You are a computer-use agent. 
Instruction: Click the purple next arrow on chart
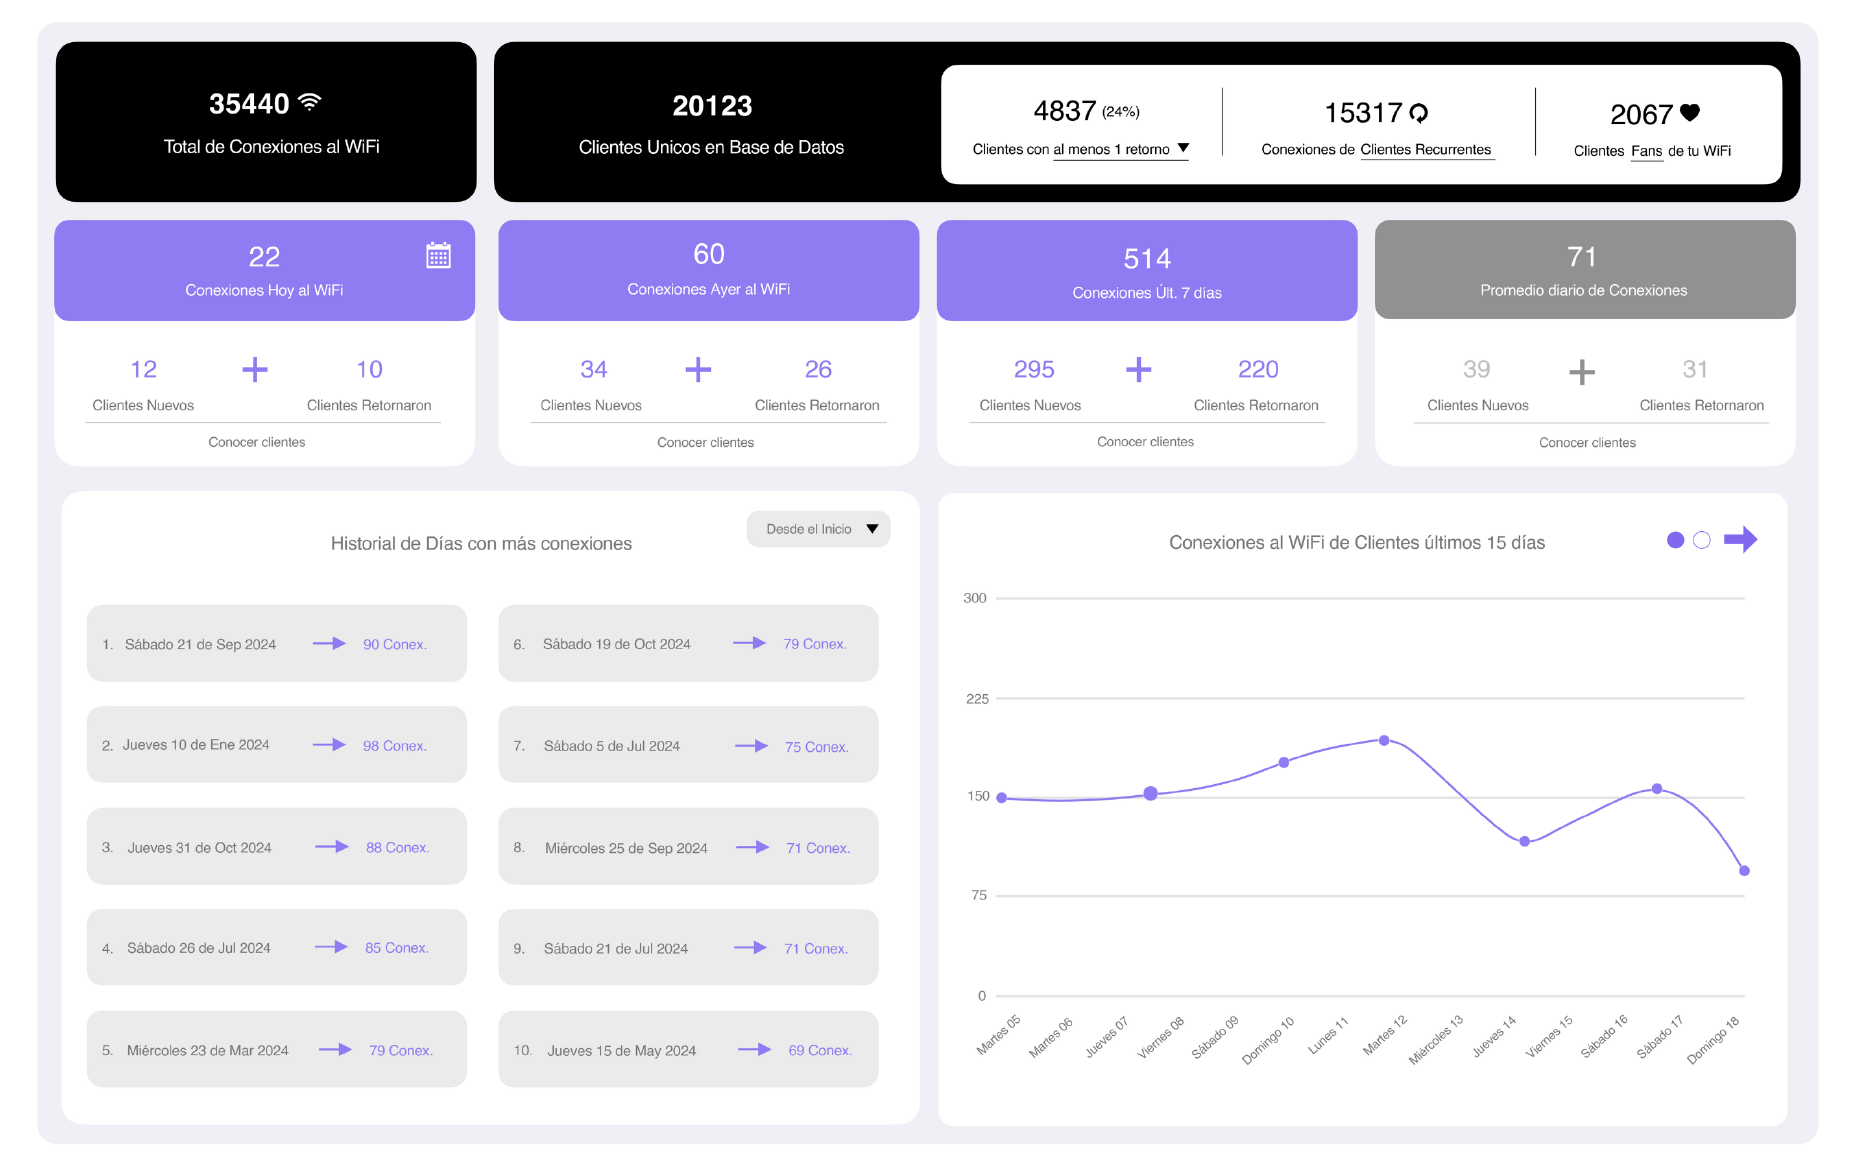(x=1740, y=540)
